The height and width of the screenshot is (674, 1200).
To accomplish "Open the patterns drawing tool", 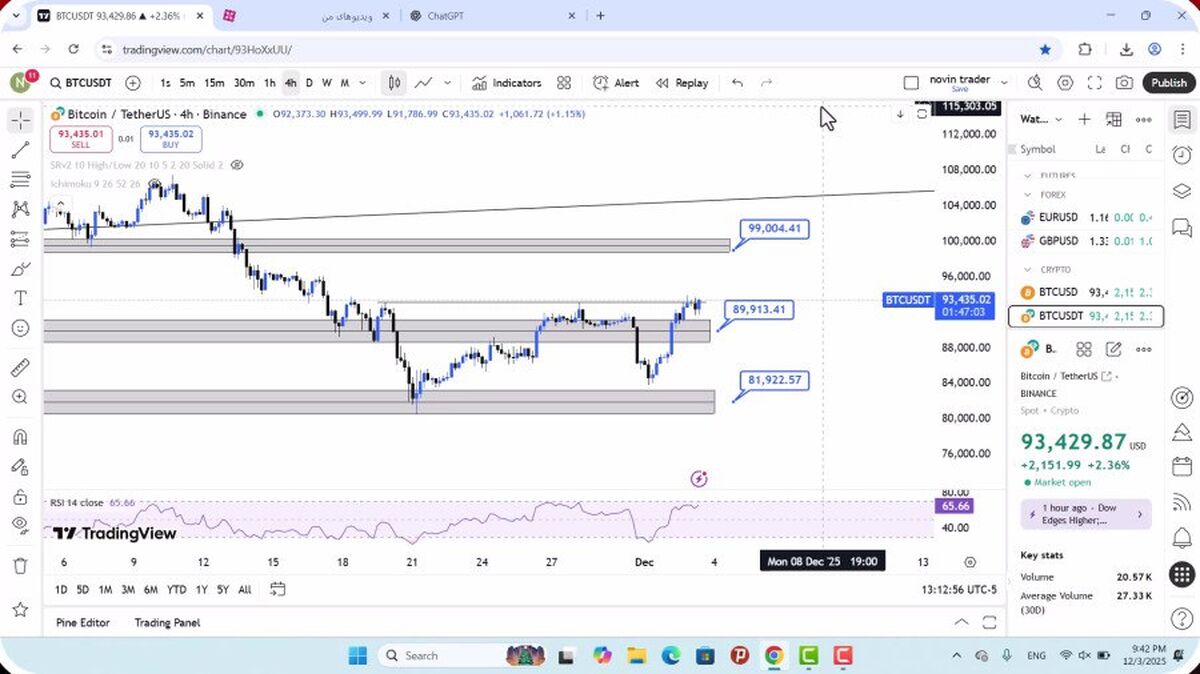I will 20,210.
